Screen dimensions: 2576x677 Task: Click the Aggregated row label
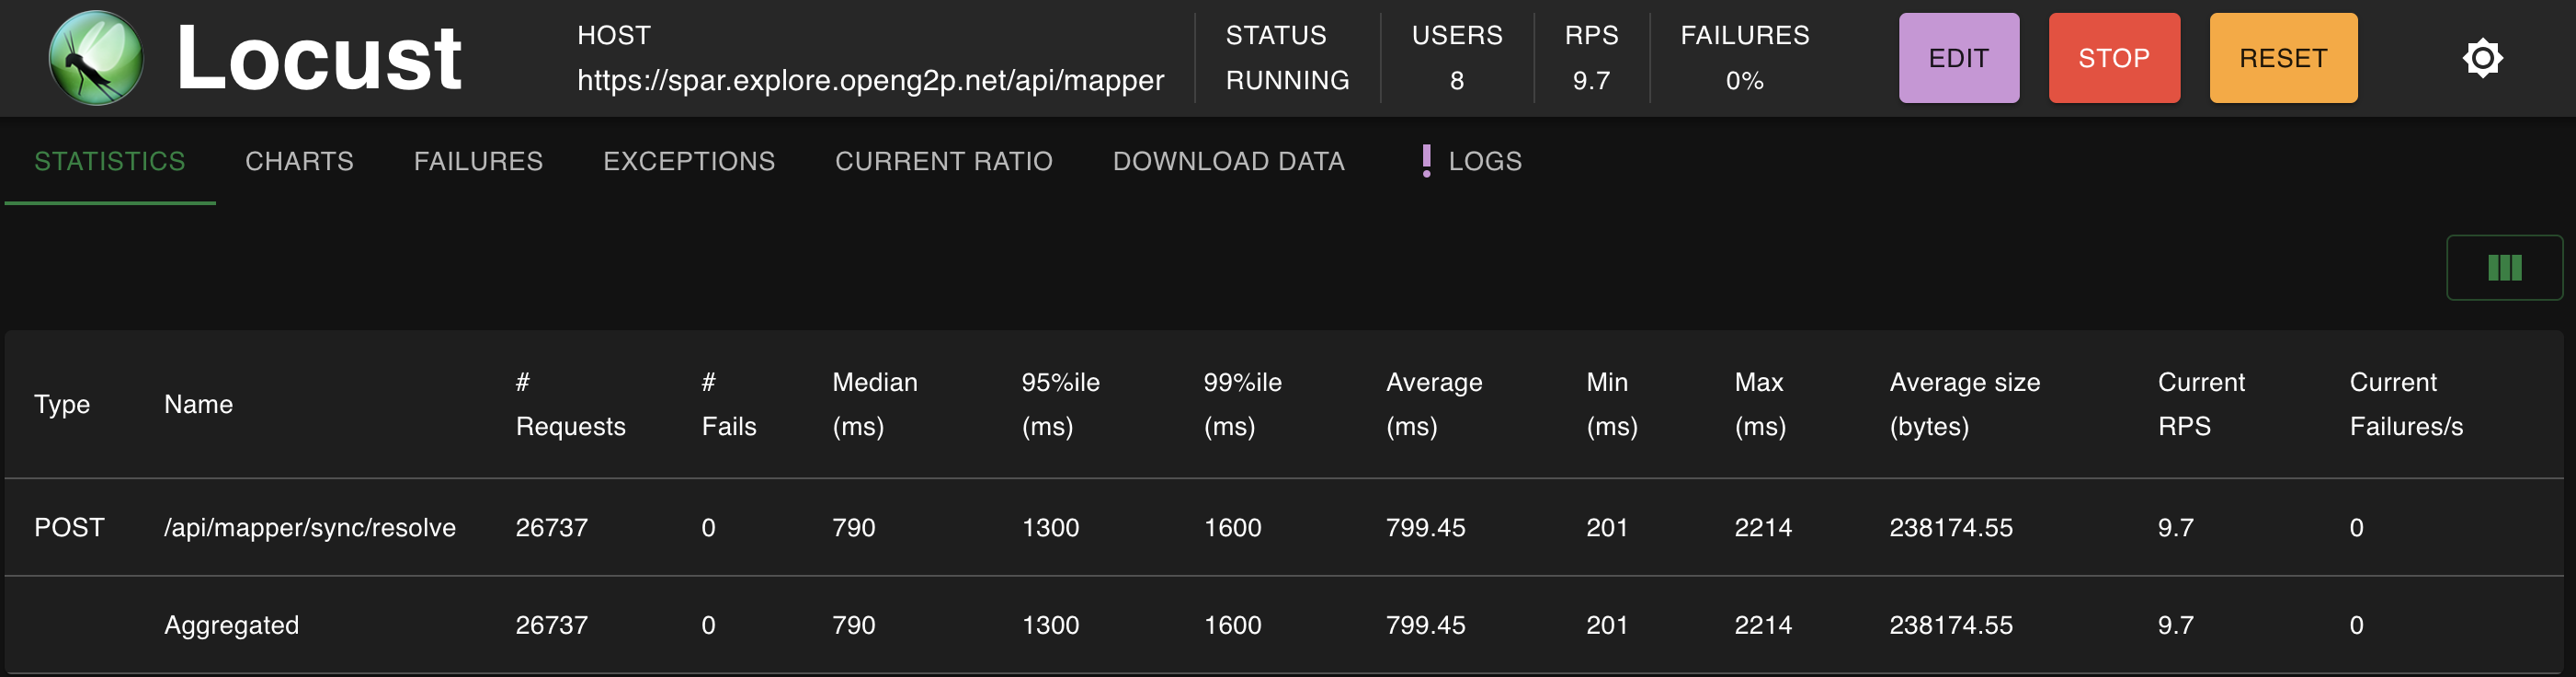[231, 625]
